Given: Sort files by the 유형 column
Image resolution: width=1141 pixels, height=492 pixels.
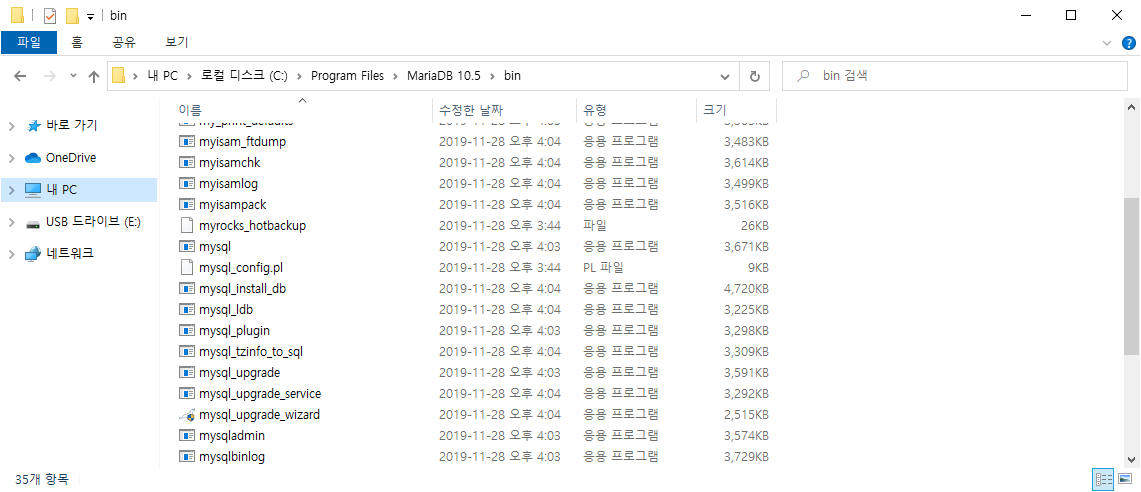Looking at the screenshot, I should click(x=595, y=111).
